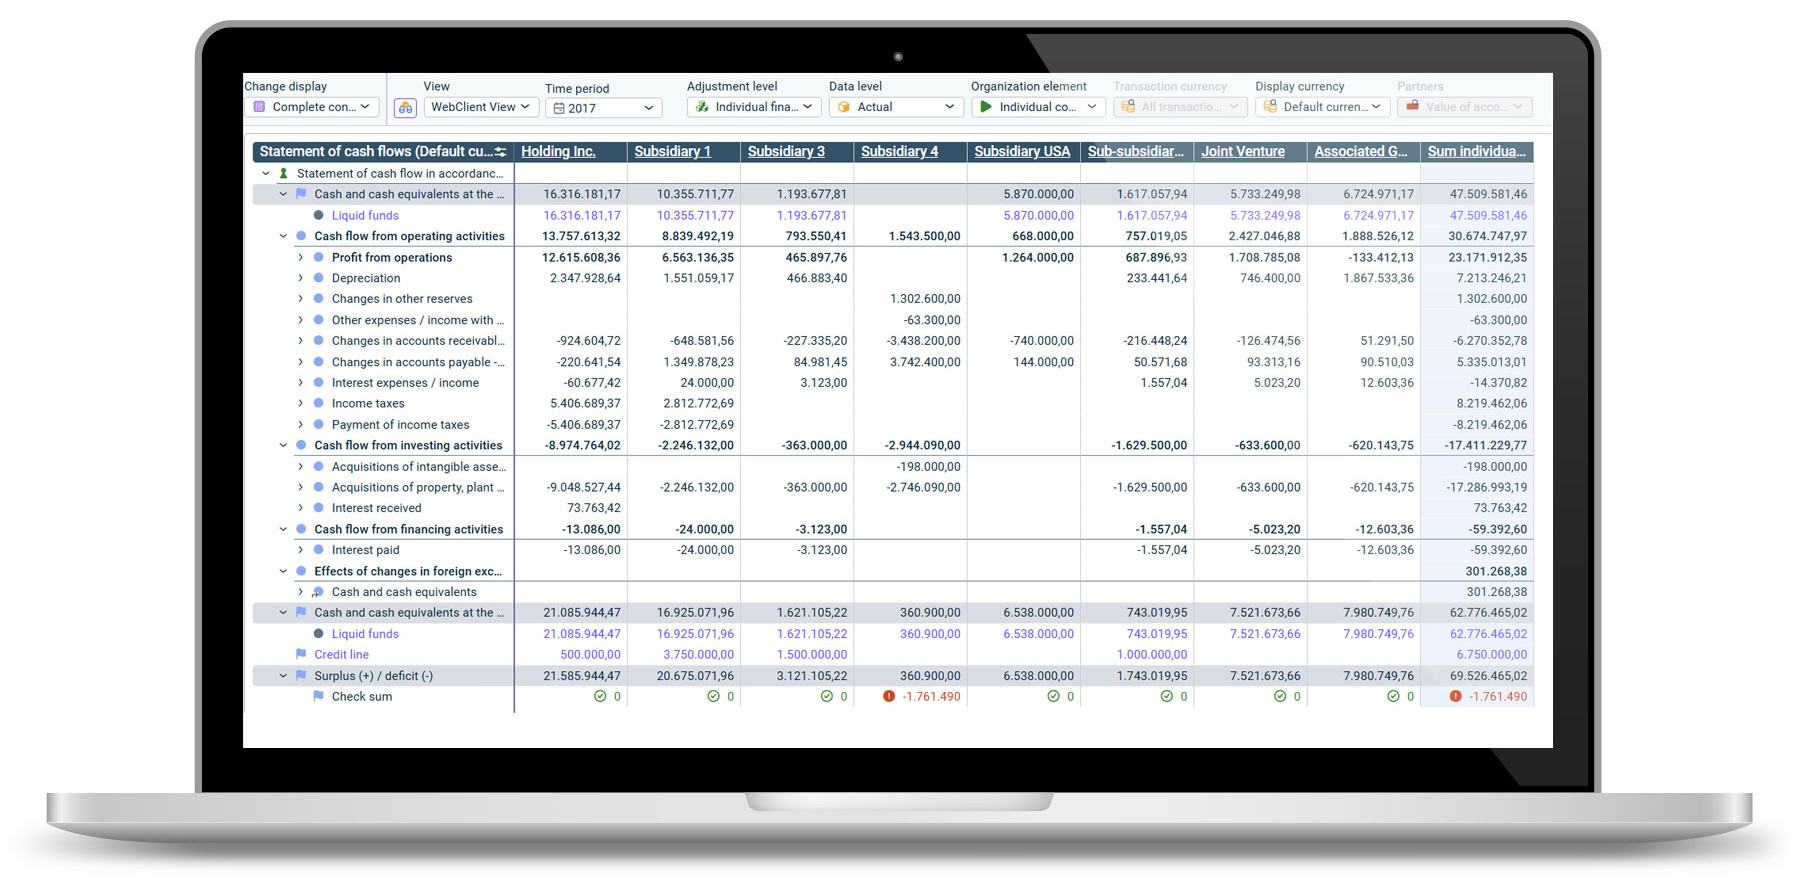This screenshot has height=885, width=1800.
Task: Click the green check icon under Sub-subsidiary column
Action: tap(1167, 696)
